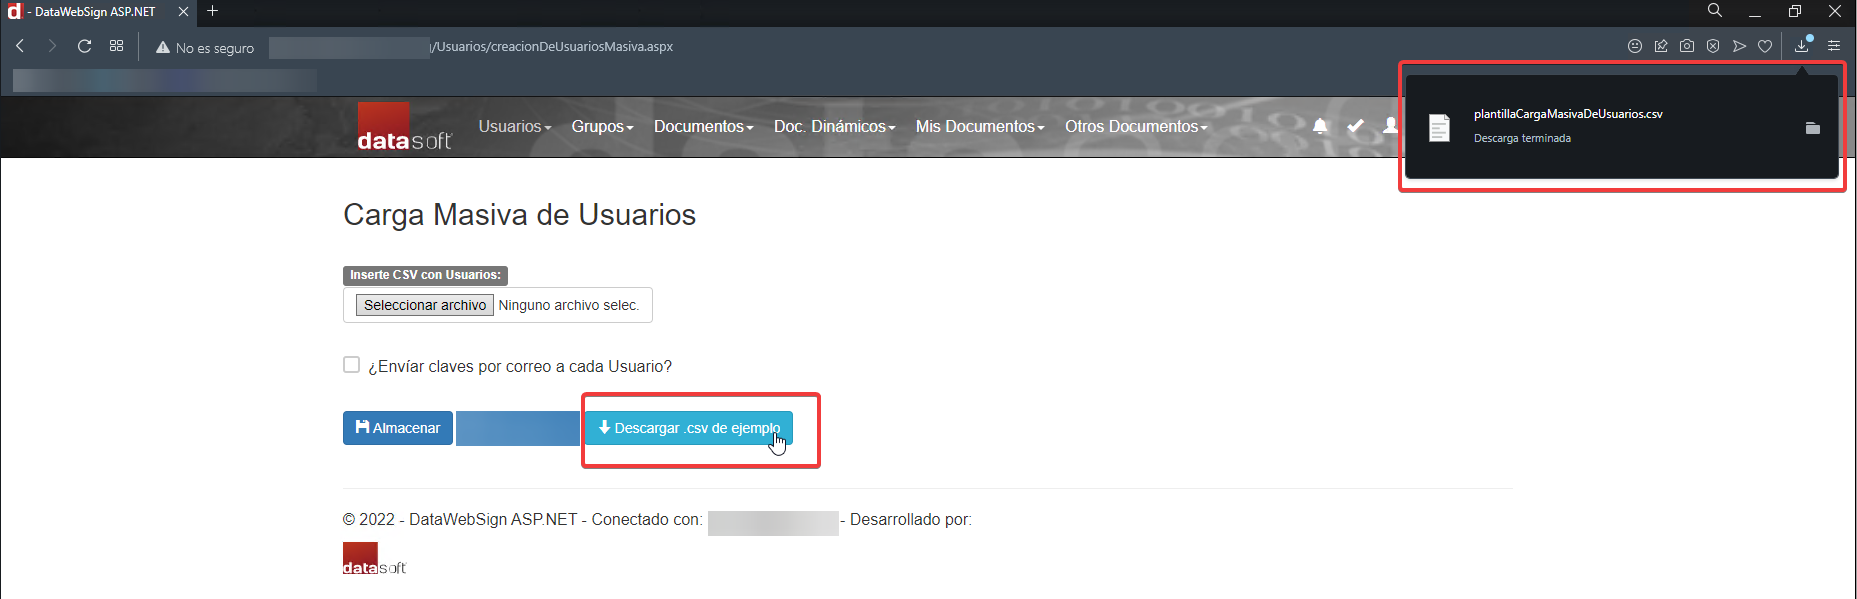
Task: Click the blank blue button beside Almacenar
Action: click(518, 428)
